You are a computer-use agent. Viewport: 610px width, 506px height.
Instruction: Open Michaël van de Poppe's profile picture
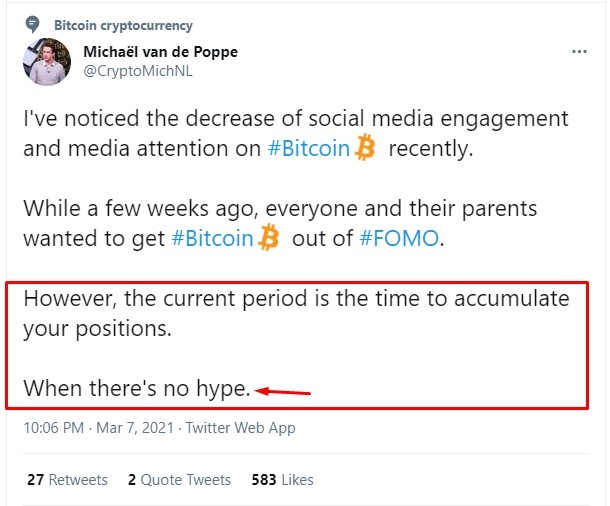[47, 62]
